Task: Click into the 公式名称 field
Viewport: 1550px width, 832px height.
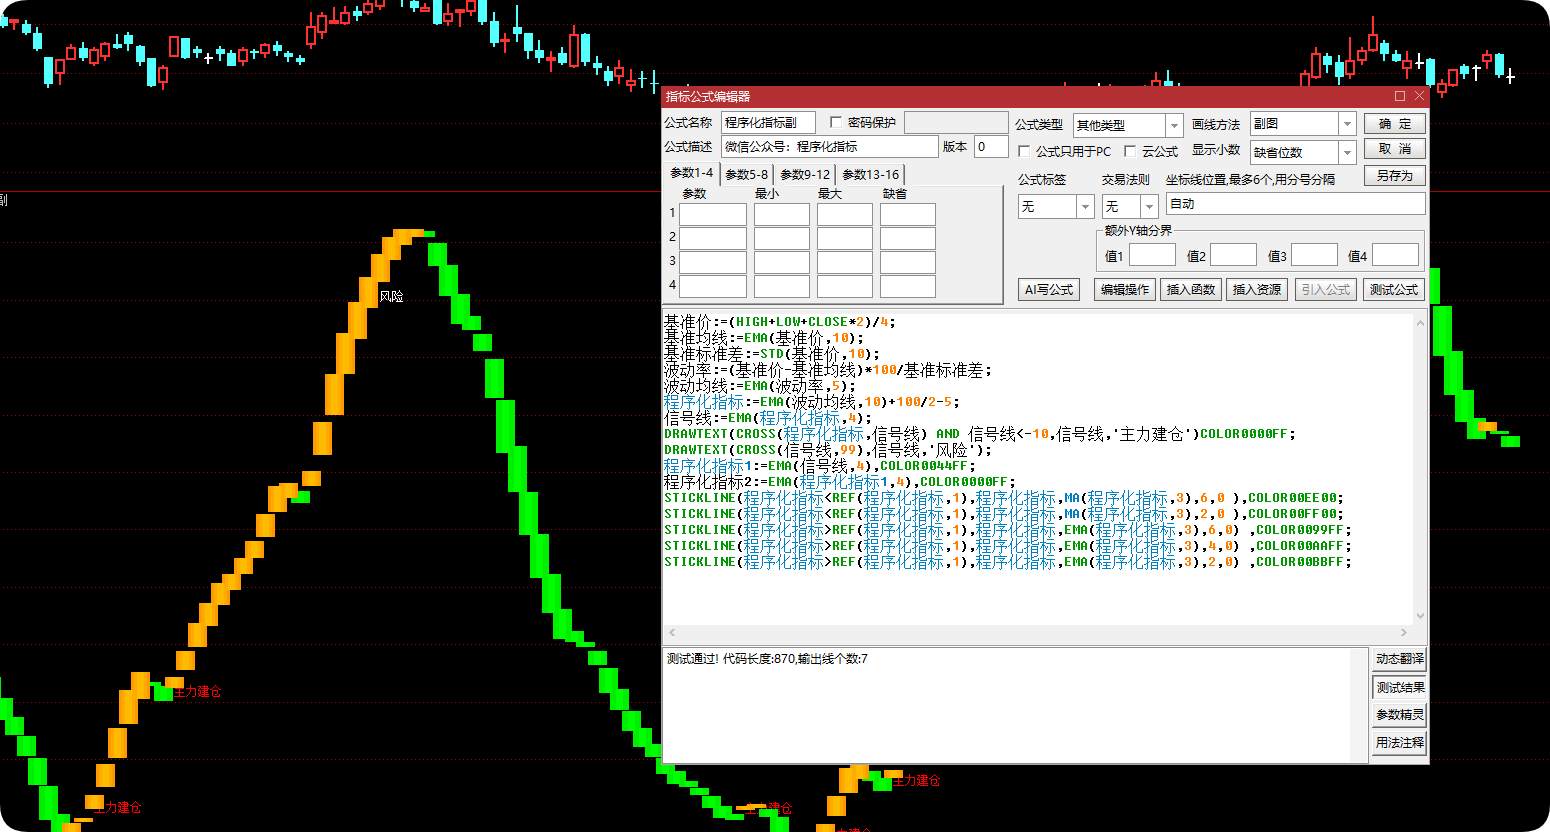Action: [768, 123]
